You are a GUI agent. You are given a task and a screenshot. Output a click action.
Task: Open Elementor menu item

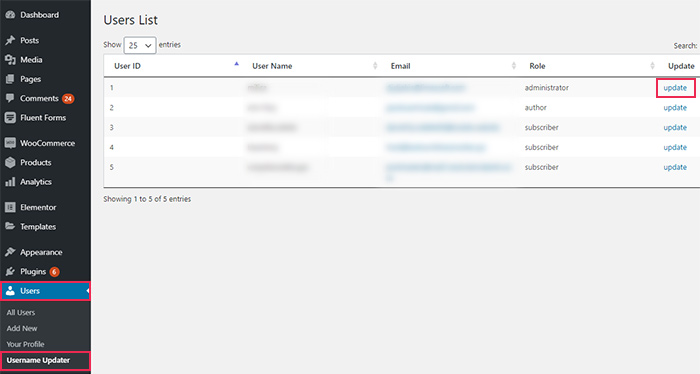point(38,207)
